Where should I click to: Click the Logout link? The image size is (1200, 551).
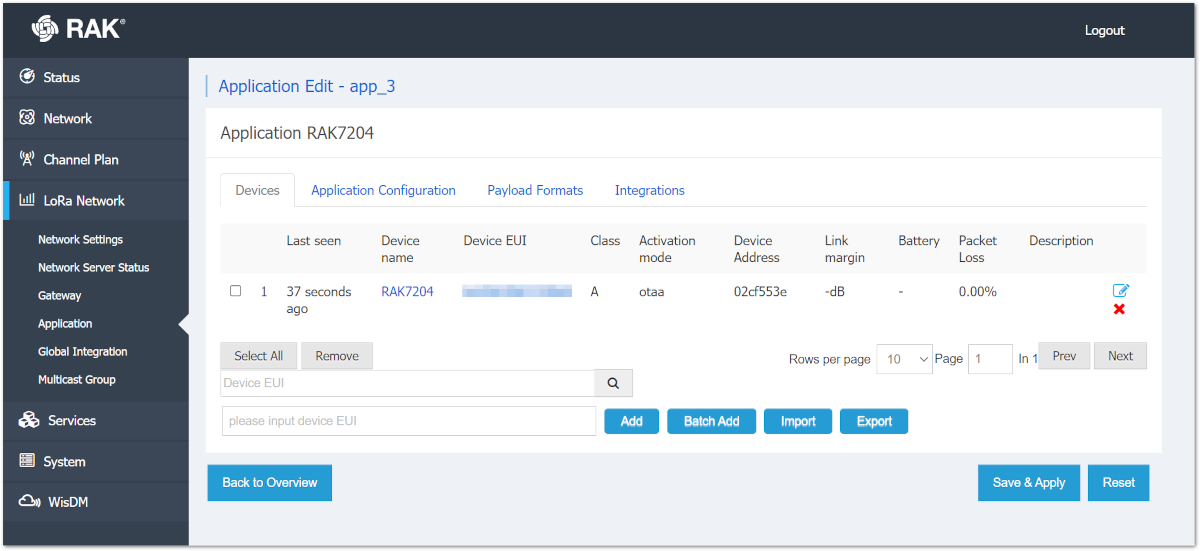pos(1105,30)
